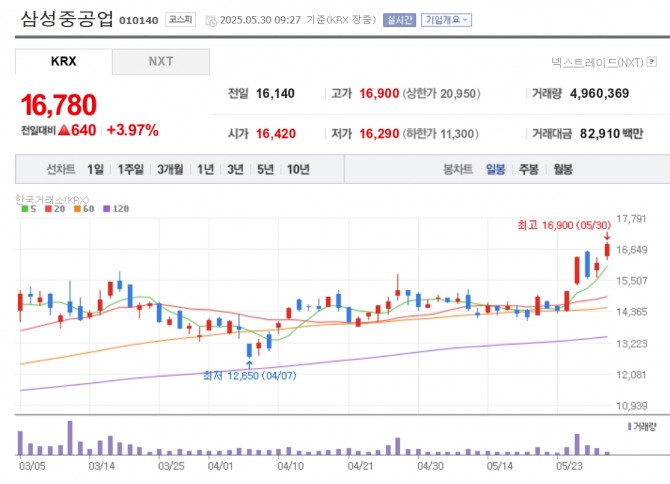The width and height of the screenshot is (670, 484).
Task: Select the 1주일 line chart period
Action: pos(131,170)
